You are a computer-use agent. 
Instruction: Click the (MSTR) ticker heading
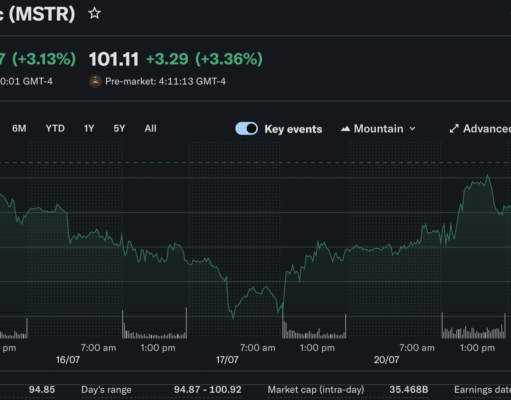tap(42, 14)
